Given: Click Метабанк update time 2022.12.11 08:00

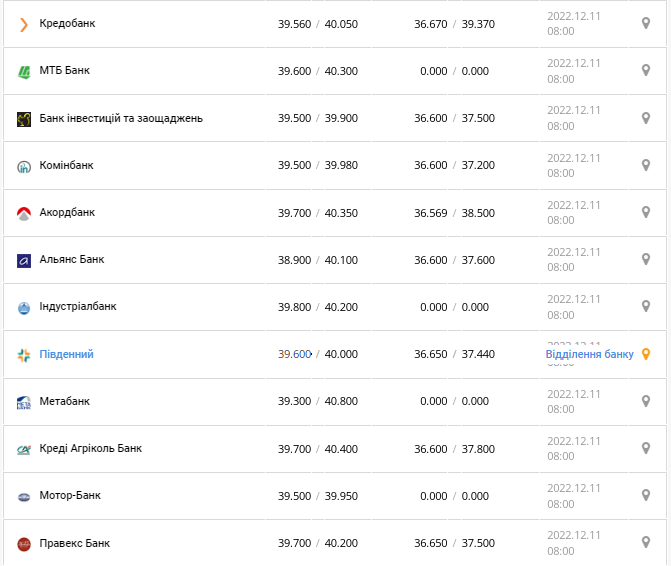Looking at the screenshot, I should point(574,402).
